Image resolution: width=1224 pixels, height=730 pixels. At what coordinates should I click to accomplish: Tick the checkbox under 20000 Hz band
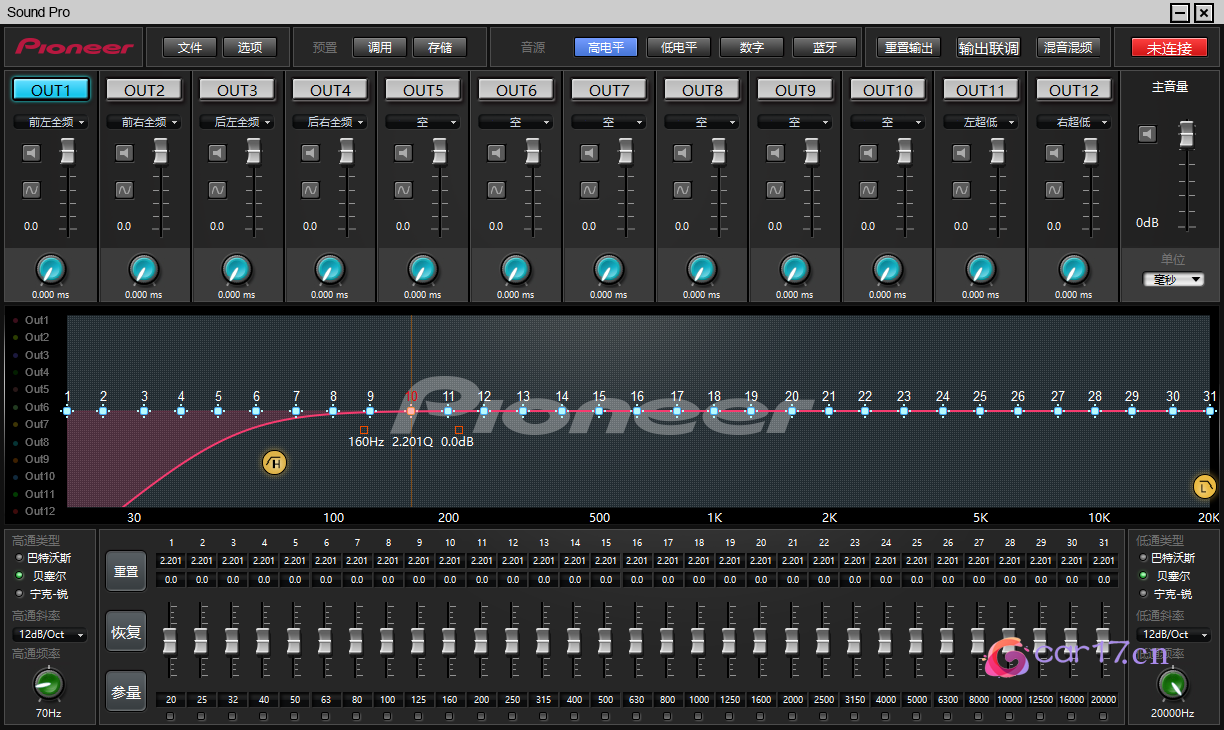[1103, 716]
